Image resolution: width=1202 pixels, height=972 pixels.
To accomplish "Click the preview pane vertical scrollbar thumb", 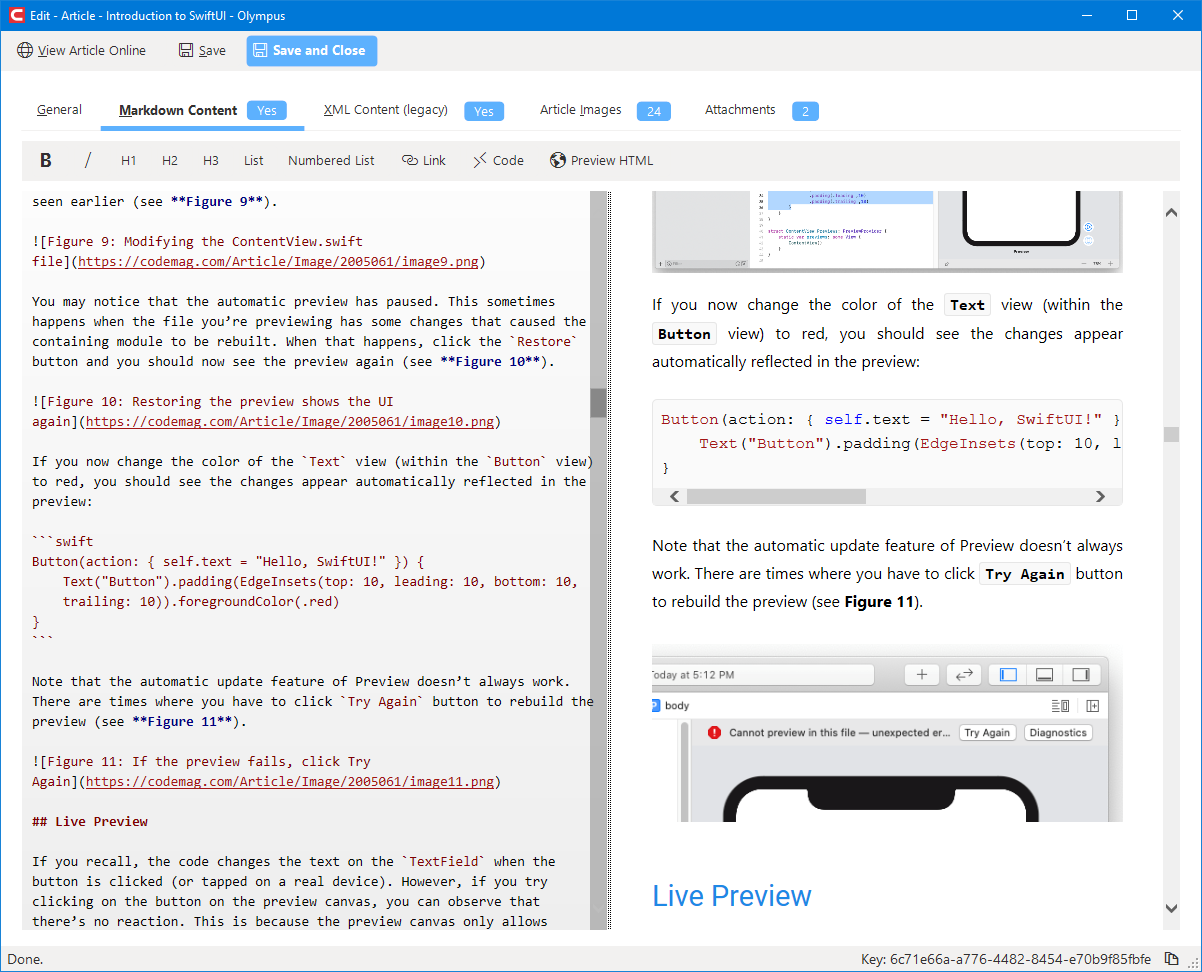I will pos(1171,434).
